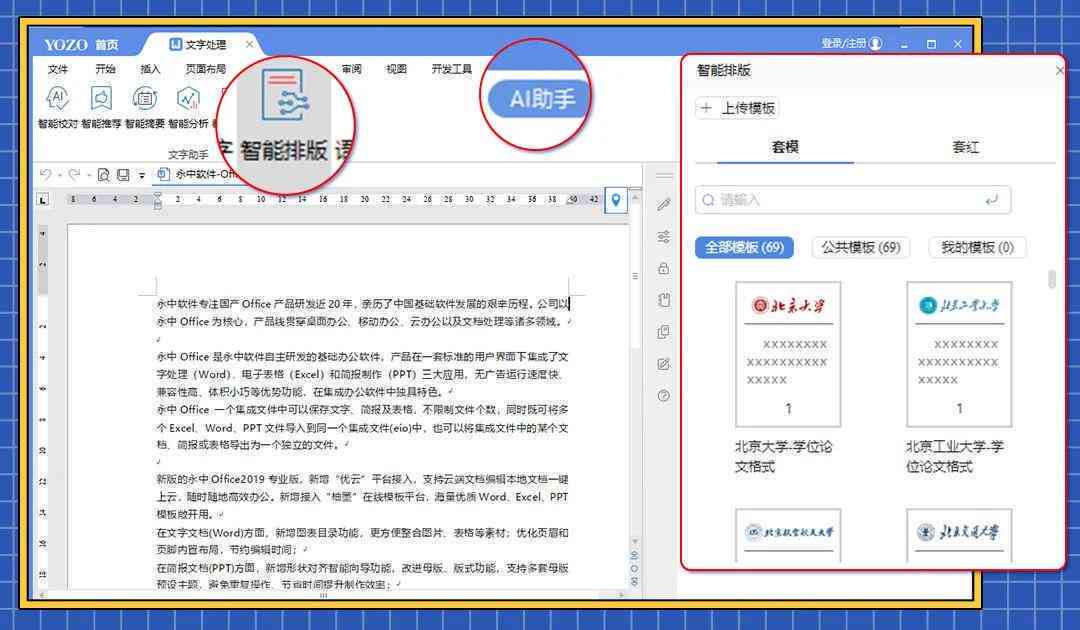
Task: Click the 请输入 template search field
Action: pyautogui.click(x=853, y=200)
